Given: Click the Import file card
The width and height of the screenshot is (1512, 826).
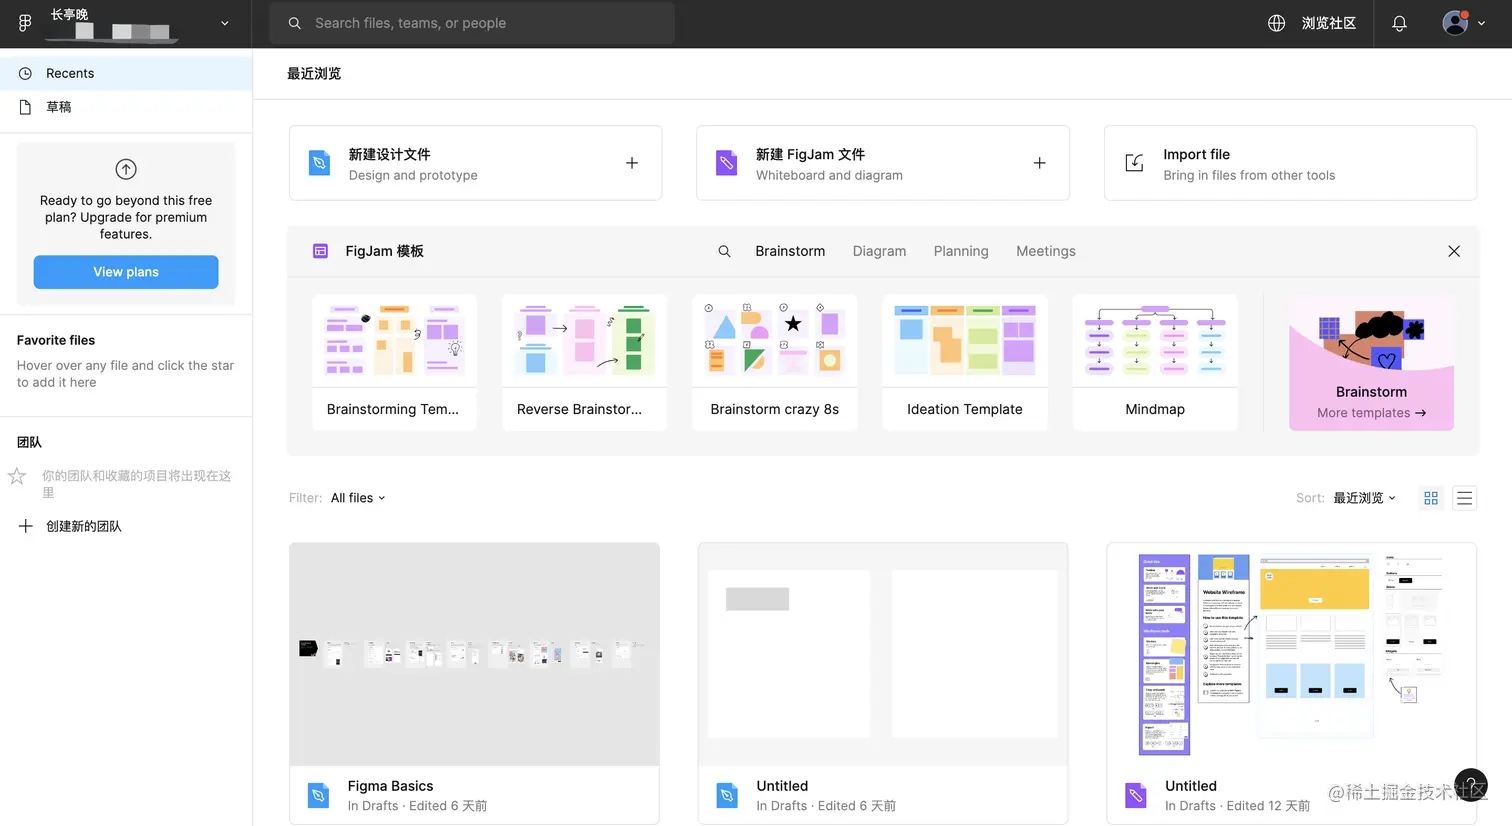Looking at the screenshot, I should (x=1290, y=163).
